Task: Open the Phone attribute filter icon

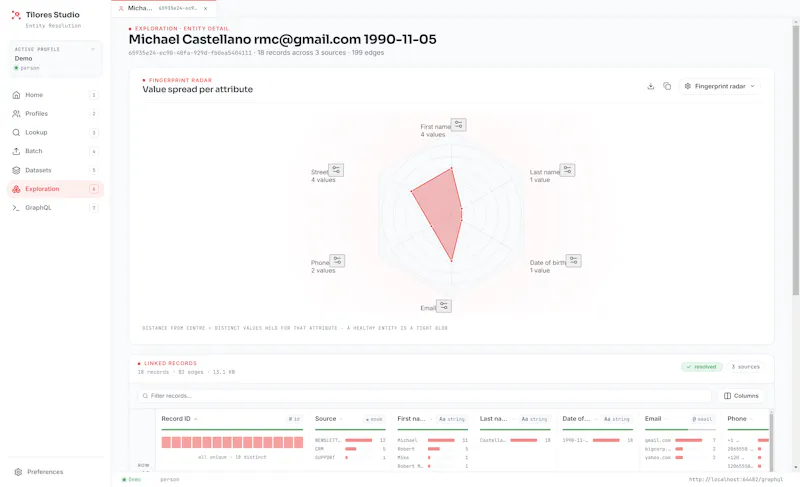Action: tap(337, 261)
